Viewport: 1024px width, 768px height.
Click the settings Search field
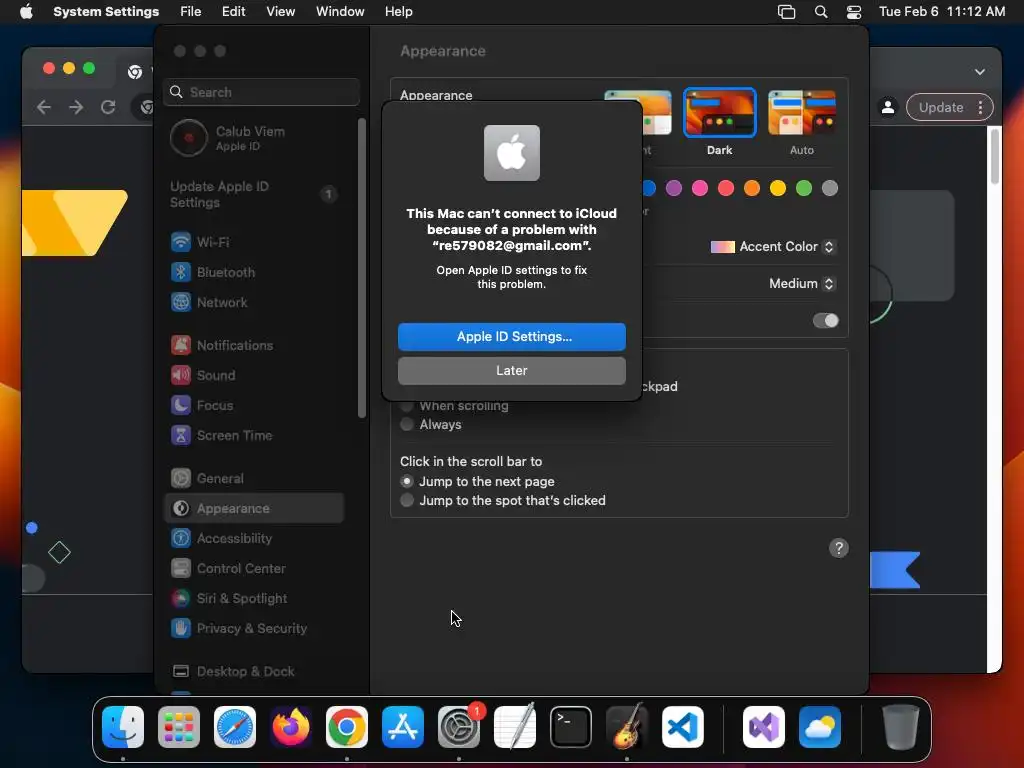click(x=261, y=92)
